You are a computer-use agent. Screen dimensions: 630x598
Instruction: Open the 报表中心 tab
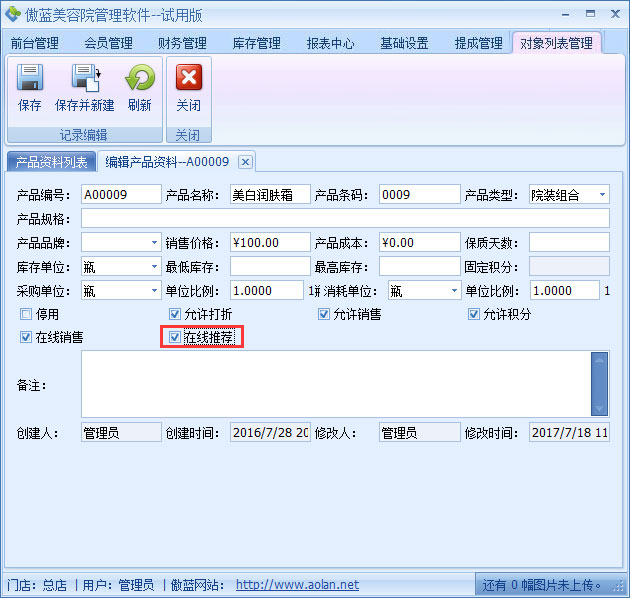click(331, 43)
